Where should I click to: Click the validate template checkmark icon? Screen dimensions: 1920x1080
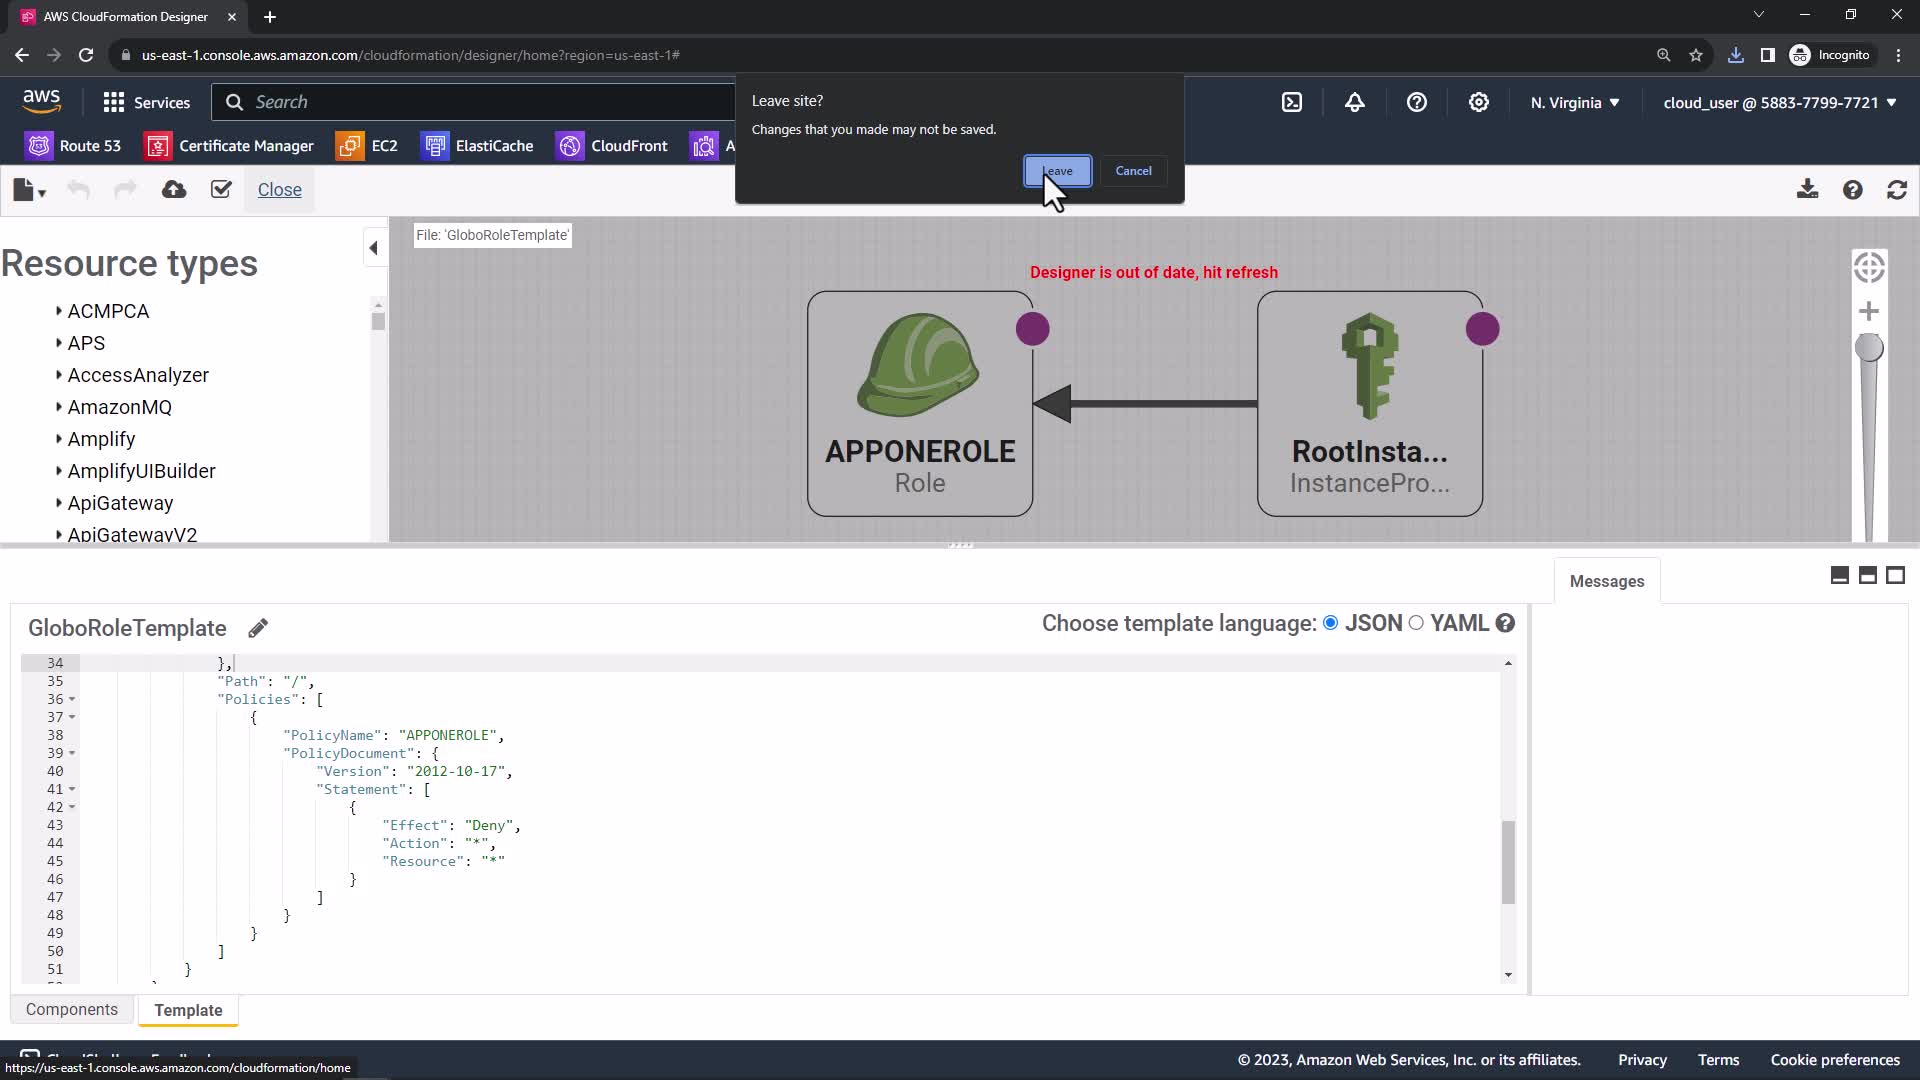pyautogui.click(x=221, y=190)
